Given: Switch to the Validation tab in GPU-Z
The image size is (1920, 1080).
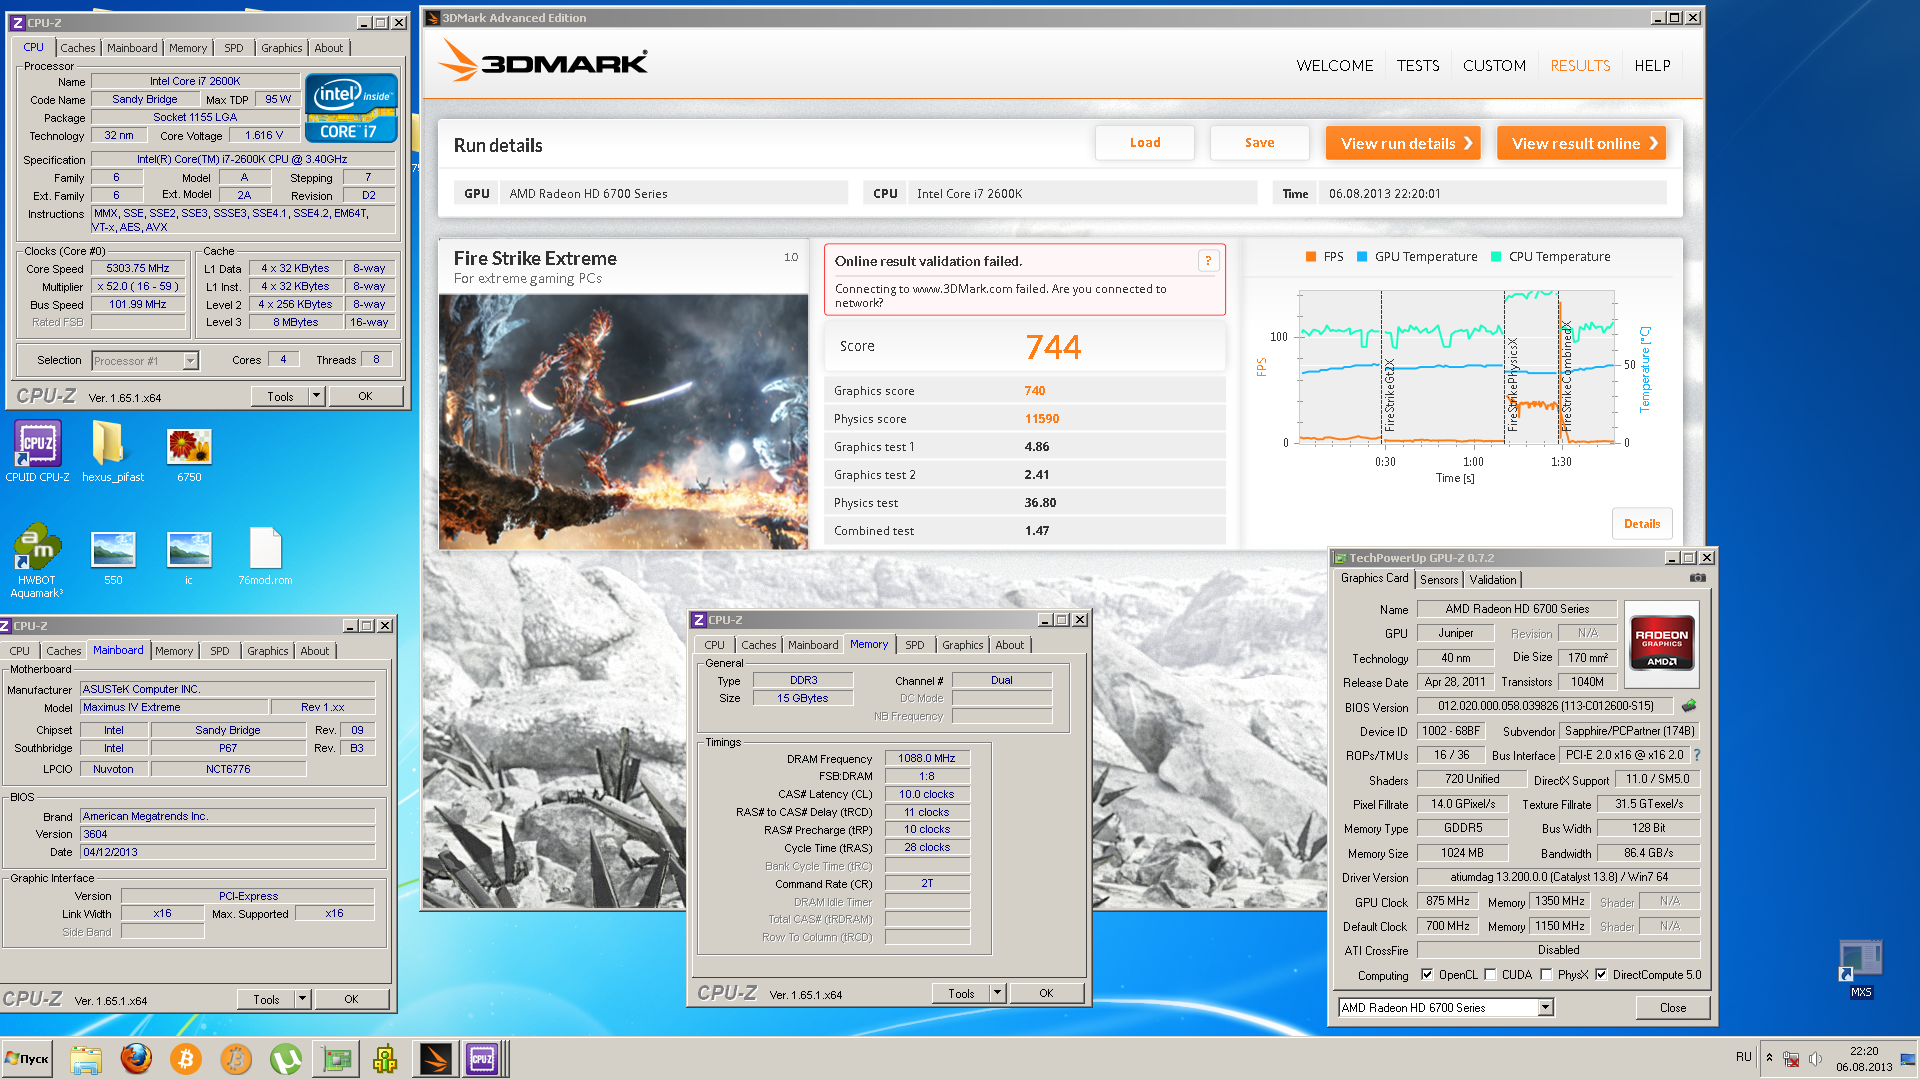Looking at the screenshot, I should click(1493, 580).
